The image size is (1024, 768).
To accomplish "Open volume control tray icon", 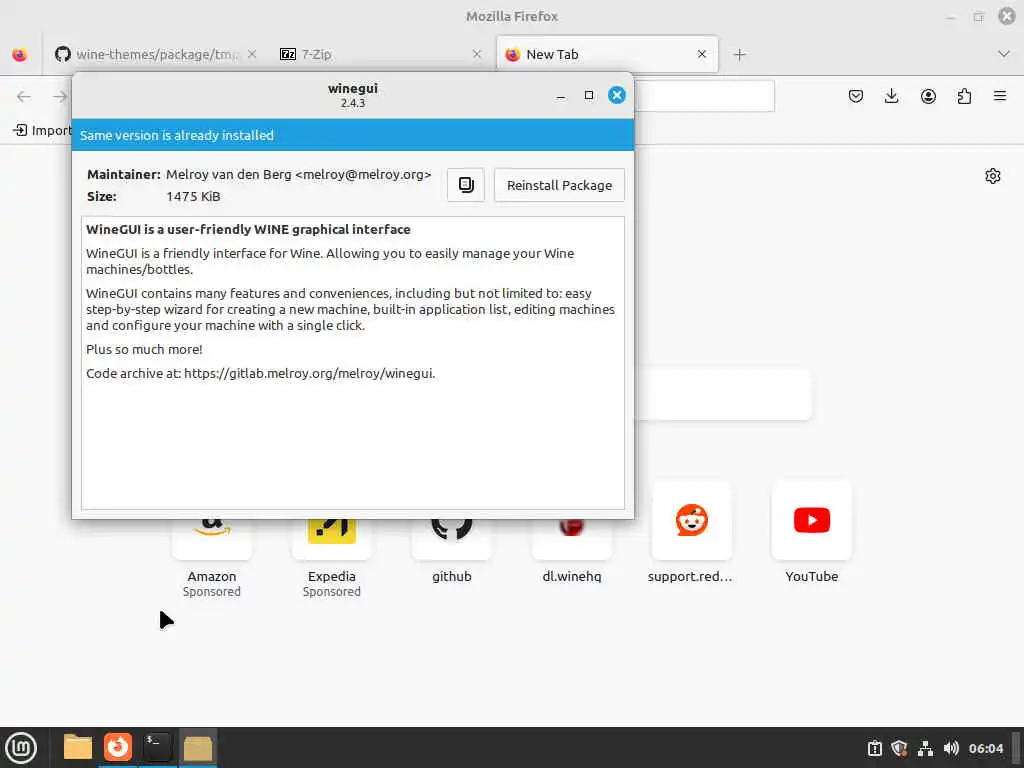I will 951,748.
